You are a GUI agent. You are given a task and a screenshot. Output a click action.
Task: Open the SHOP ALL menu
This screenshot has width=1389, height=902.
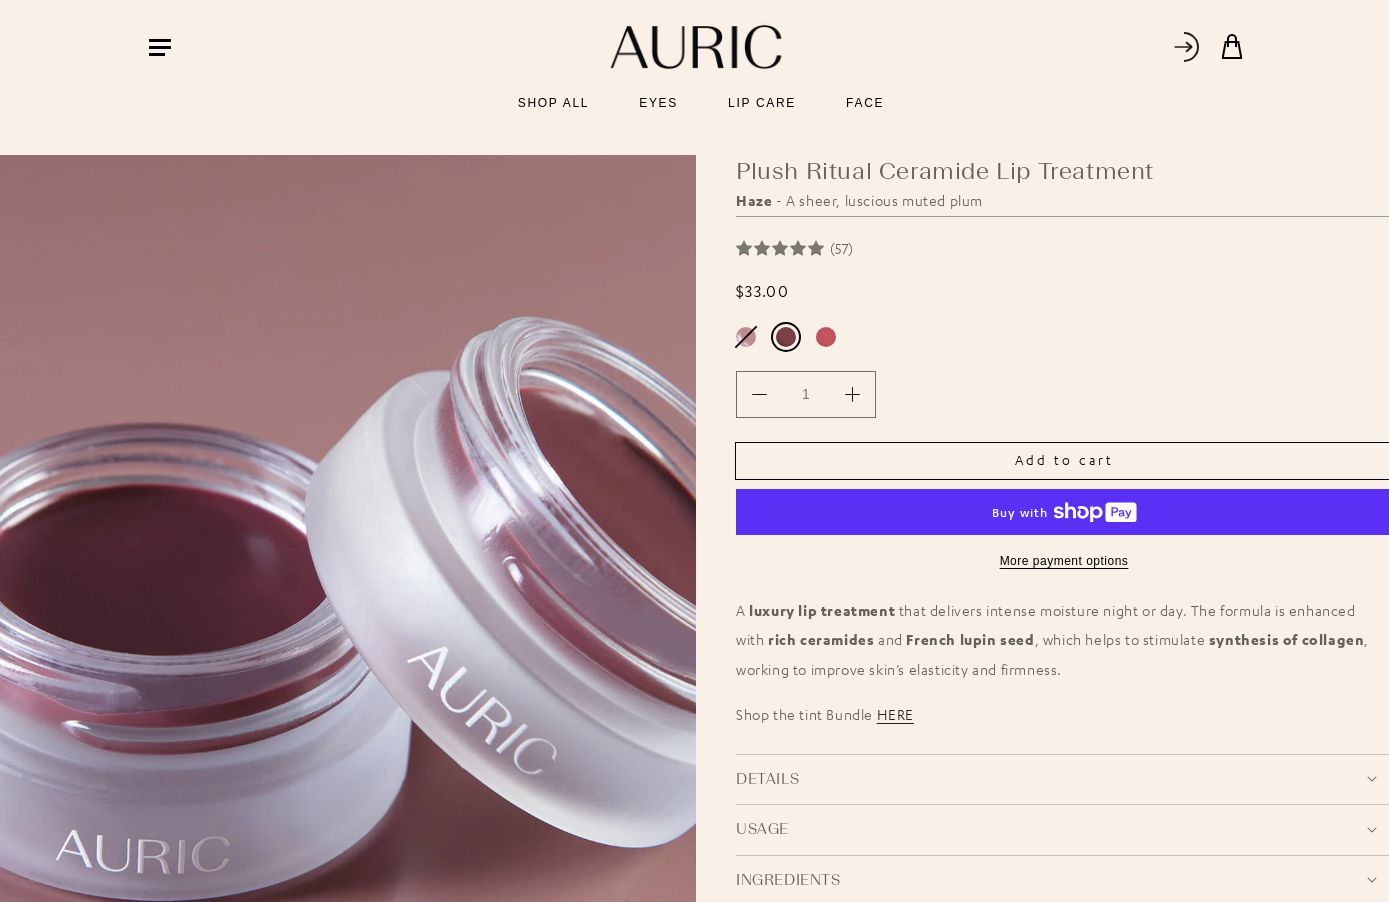(553, 103)
